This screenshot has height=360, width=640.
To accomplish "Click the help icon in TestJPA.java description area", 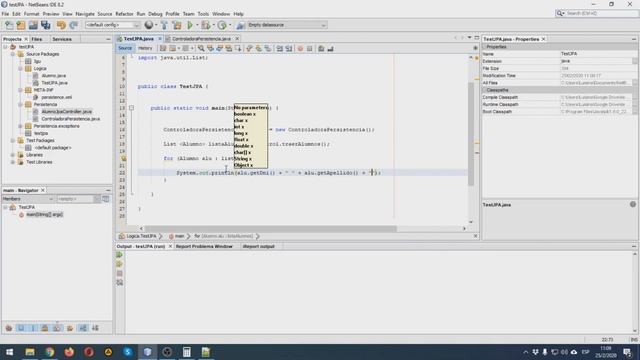I will pos(633,204).
